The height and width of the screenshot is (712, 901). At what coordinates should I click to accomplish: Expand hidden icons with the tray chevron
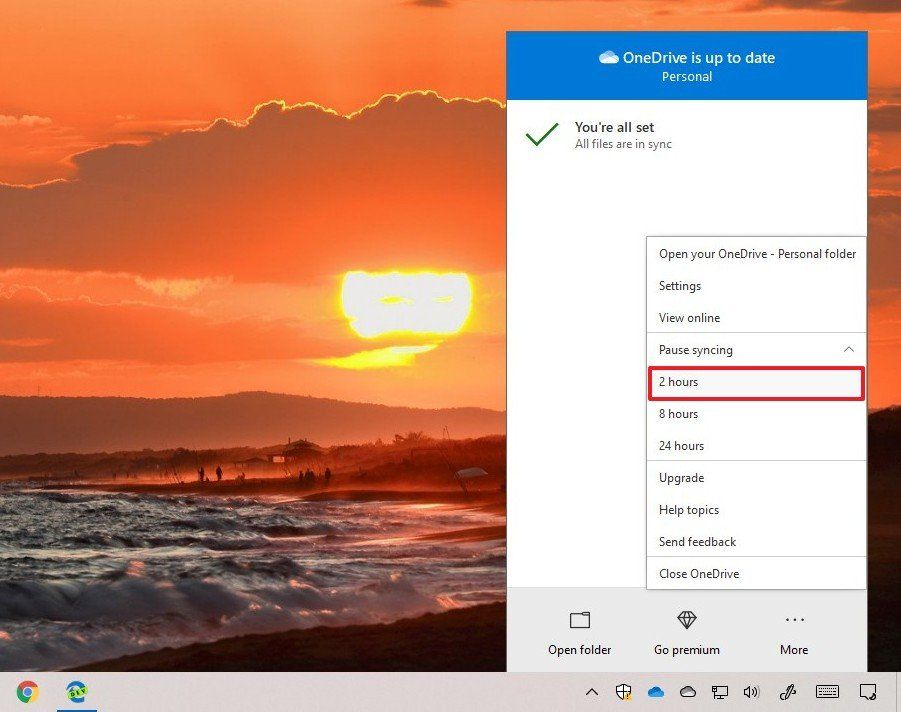[592, 691]
